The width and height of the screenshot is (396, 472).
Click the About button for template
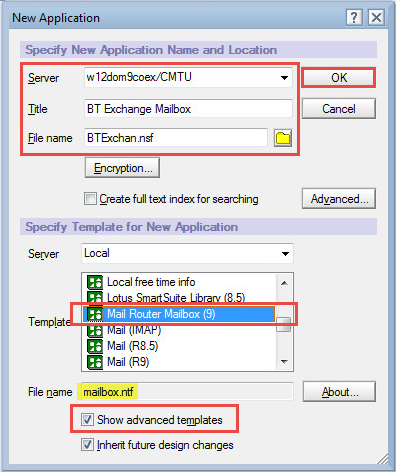pyautogui.click(x=339, y=392)
